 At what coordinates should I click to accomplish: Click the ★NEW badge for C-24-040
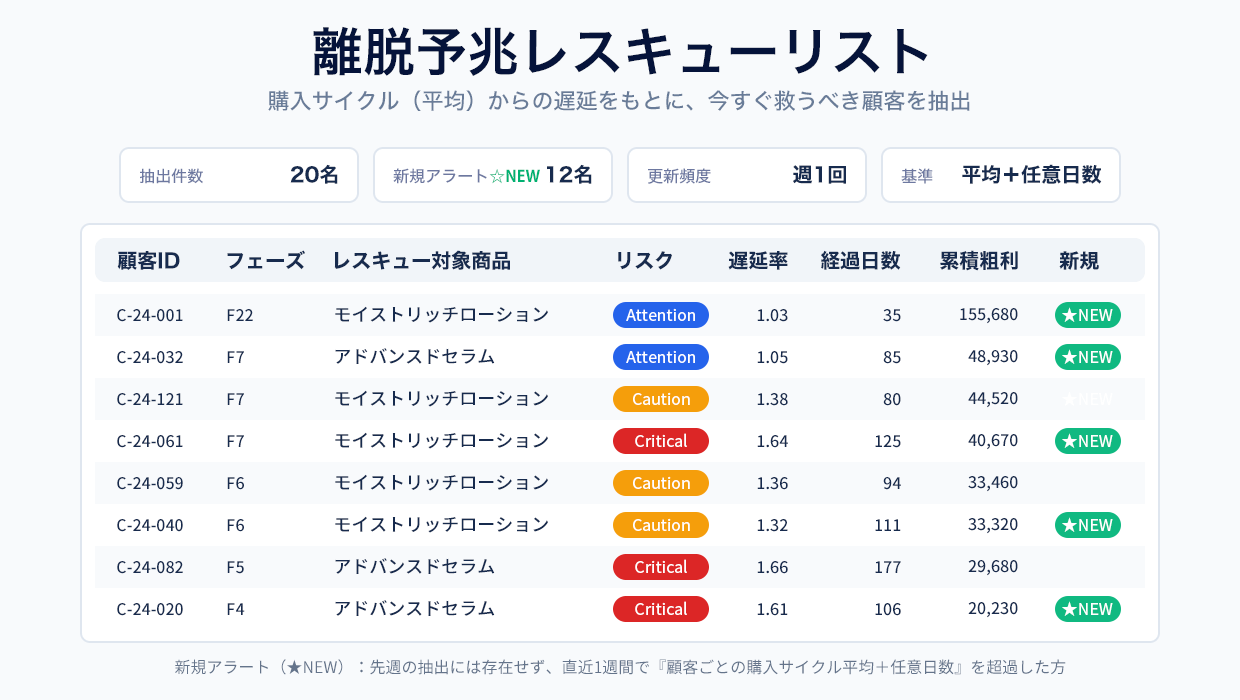(x=1087, y=525)
